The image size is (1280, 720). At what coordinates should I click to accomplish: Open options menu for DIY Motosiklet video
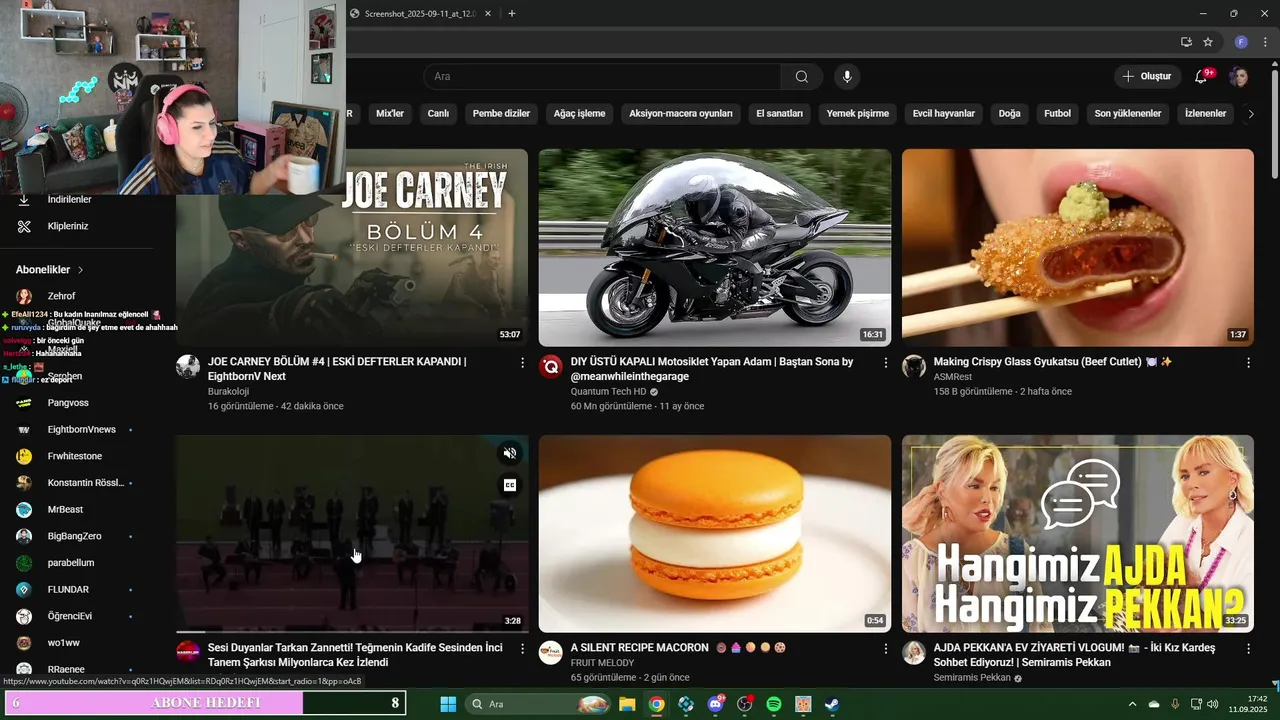coord(885,363)
